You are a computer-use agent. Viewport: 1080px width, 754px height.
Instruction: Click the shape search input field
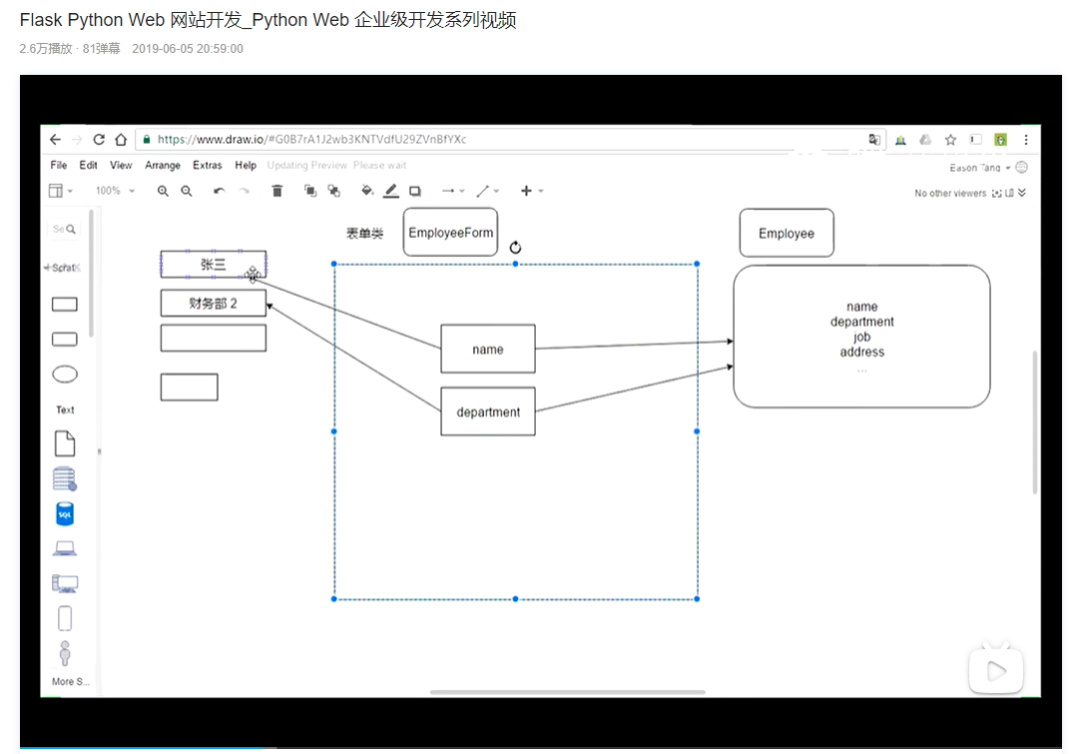click(64, 229)
